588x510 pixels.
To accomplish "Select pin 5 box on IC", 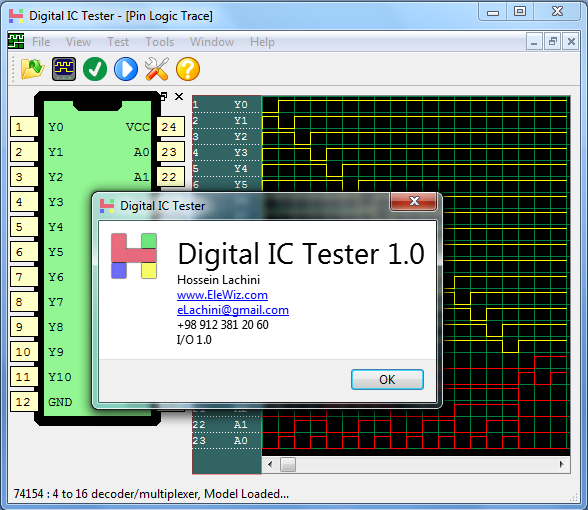I will 24,227.
